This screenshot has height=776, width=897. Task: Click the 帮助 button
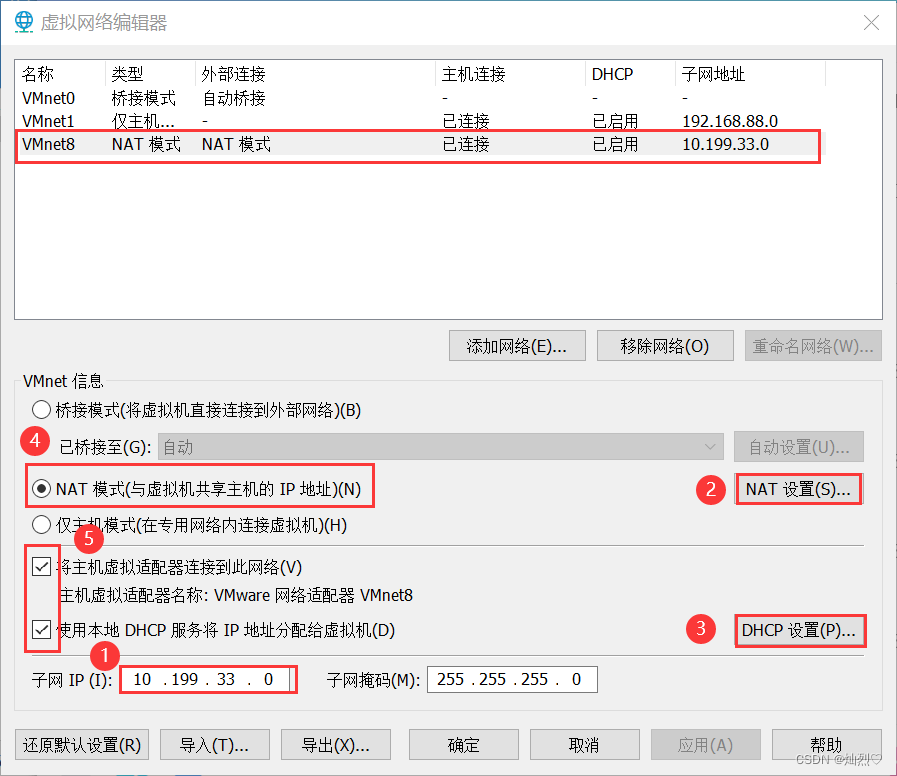point(827,745)
